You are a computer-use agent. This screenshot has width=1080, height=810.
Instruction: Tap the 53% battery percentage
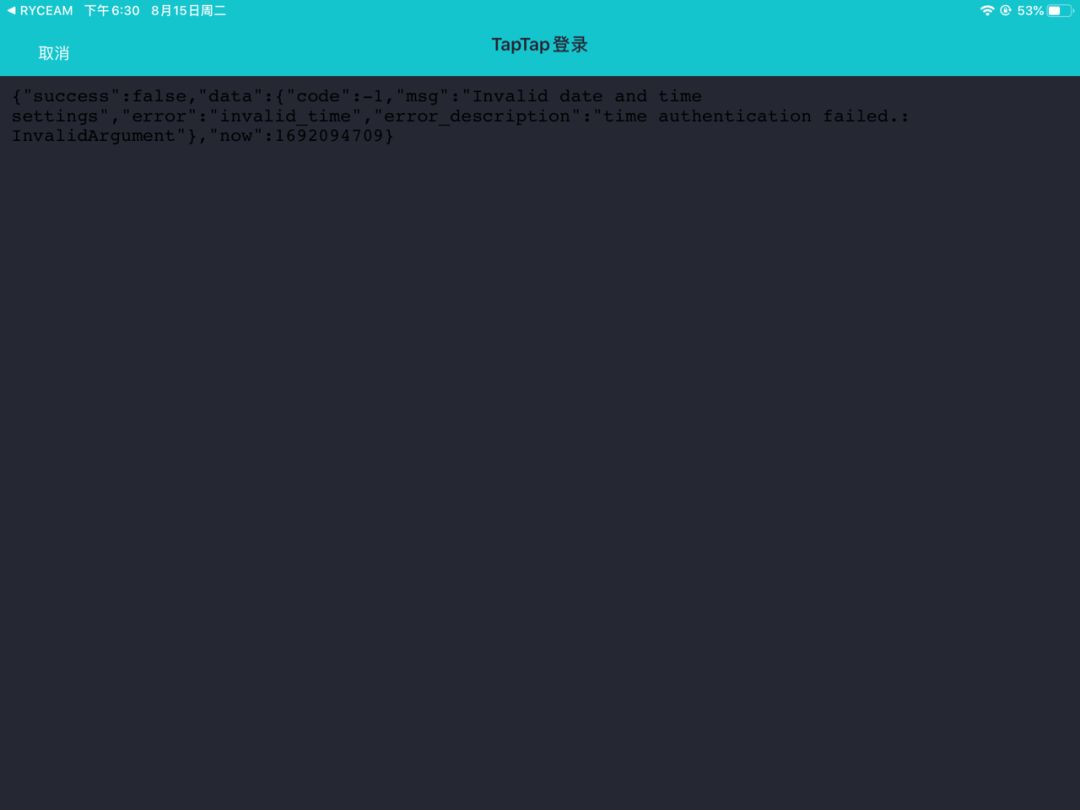[1030, 10]
